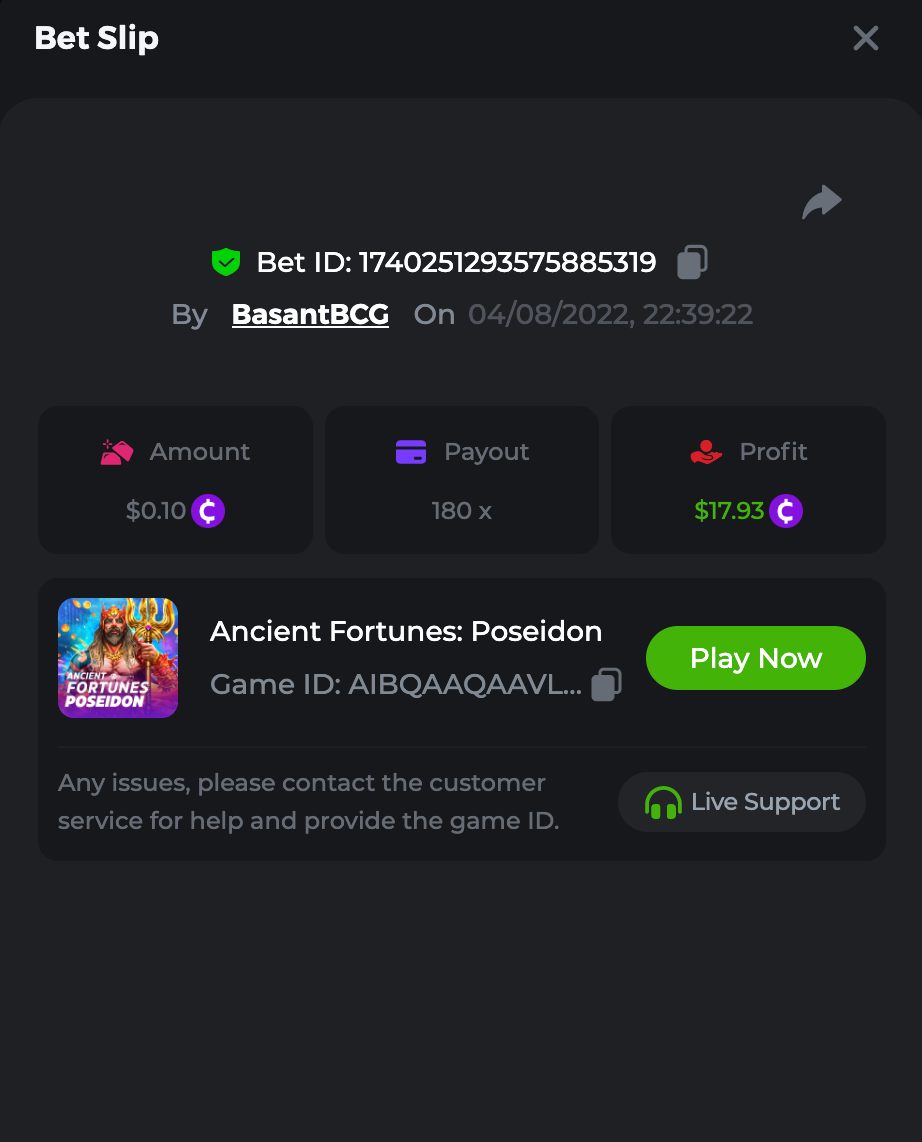Click the pink Amount icon
This screenshot has width=922, height=1142.
[117, 453]
